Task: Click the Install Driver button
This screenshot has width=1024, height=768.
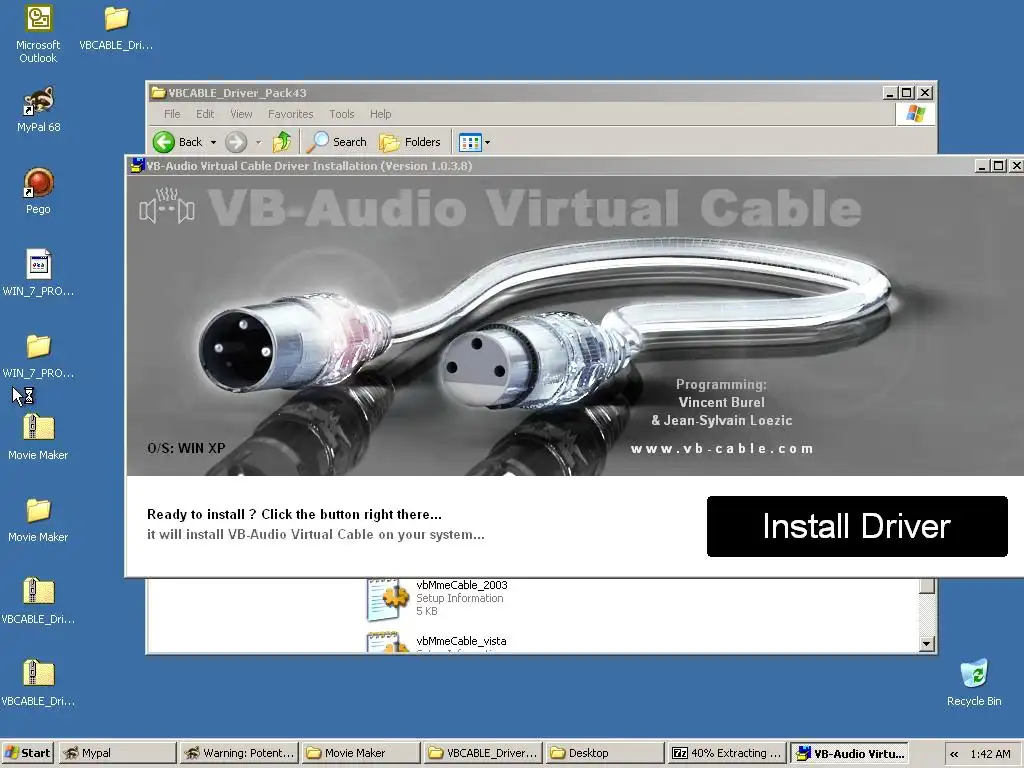Action: (x=857, y=526)
